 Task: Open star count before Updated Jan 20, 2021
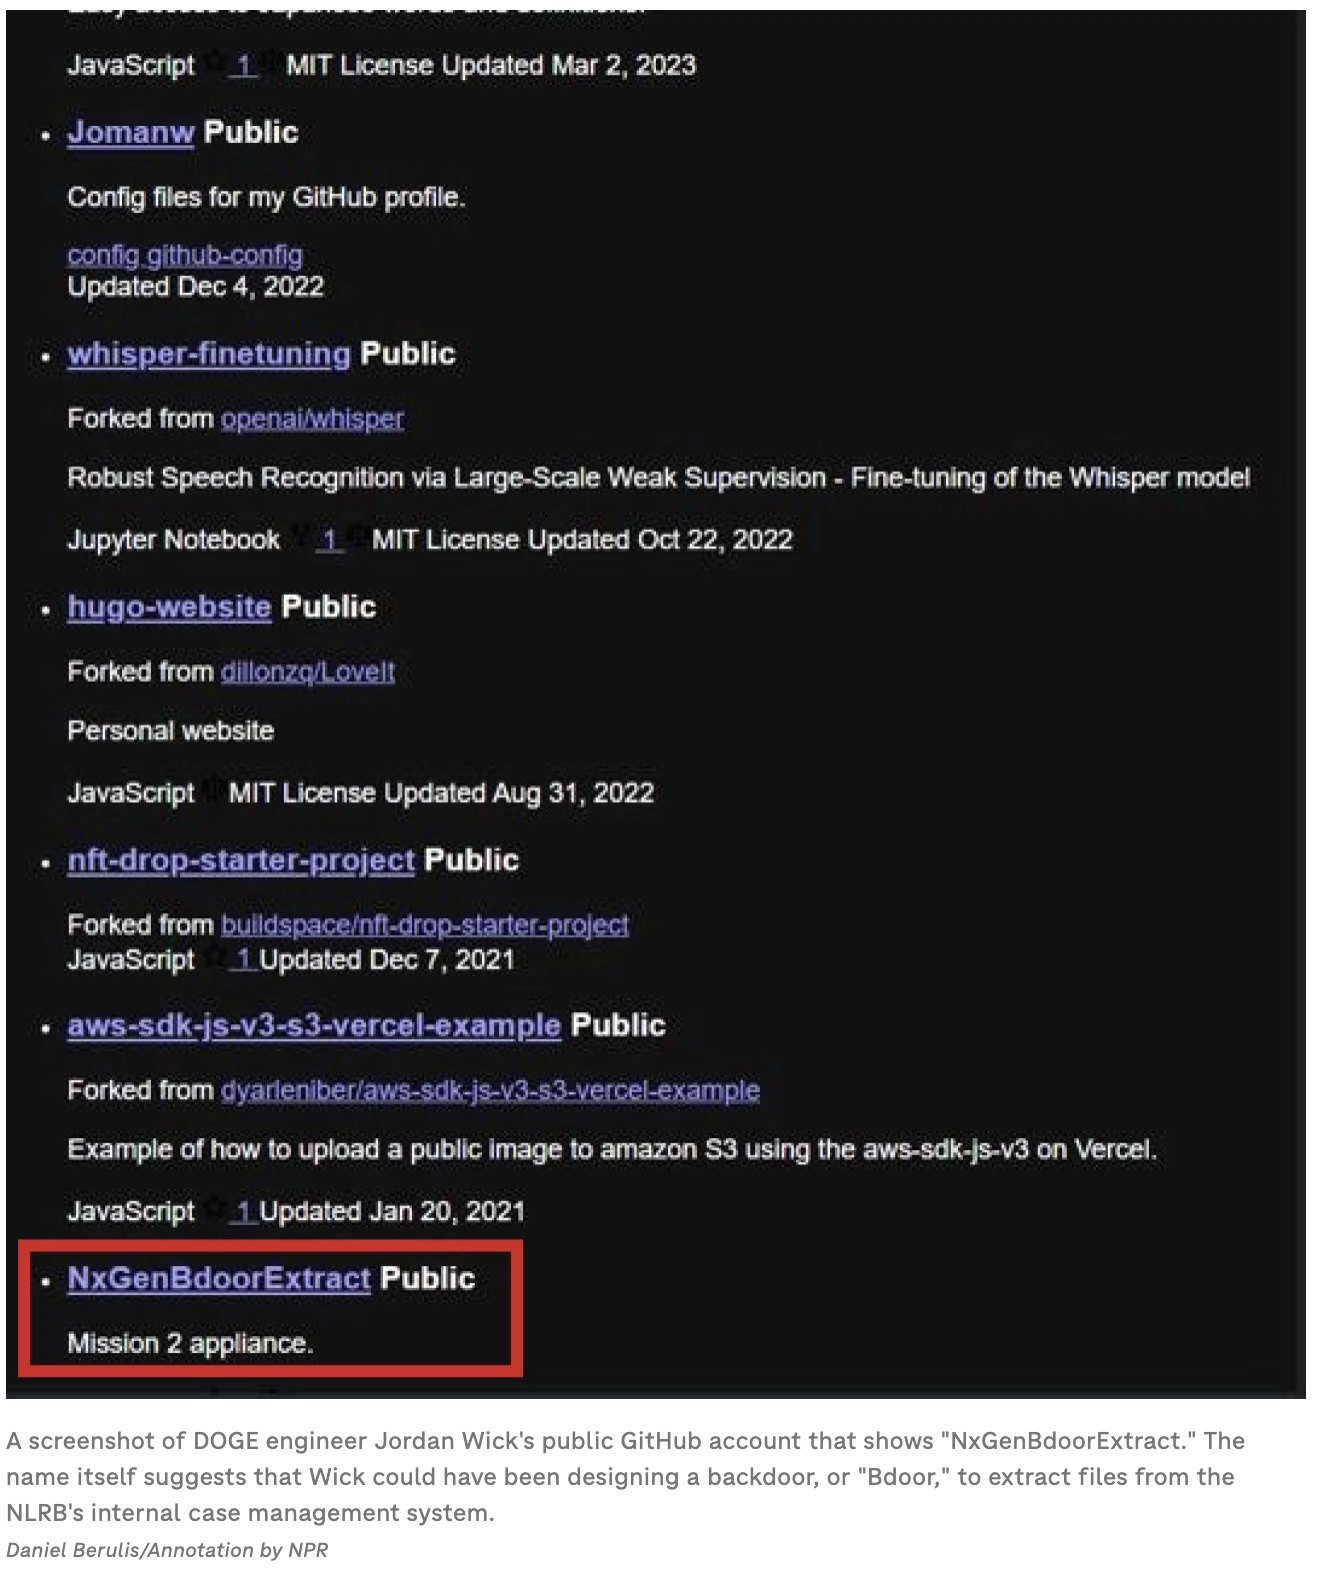(243, 1211)
